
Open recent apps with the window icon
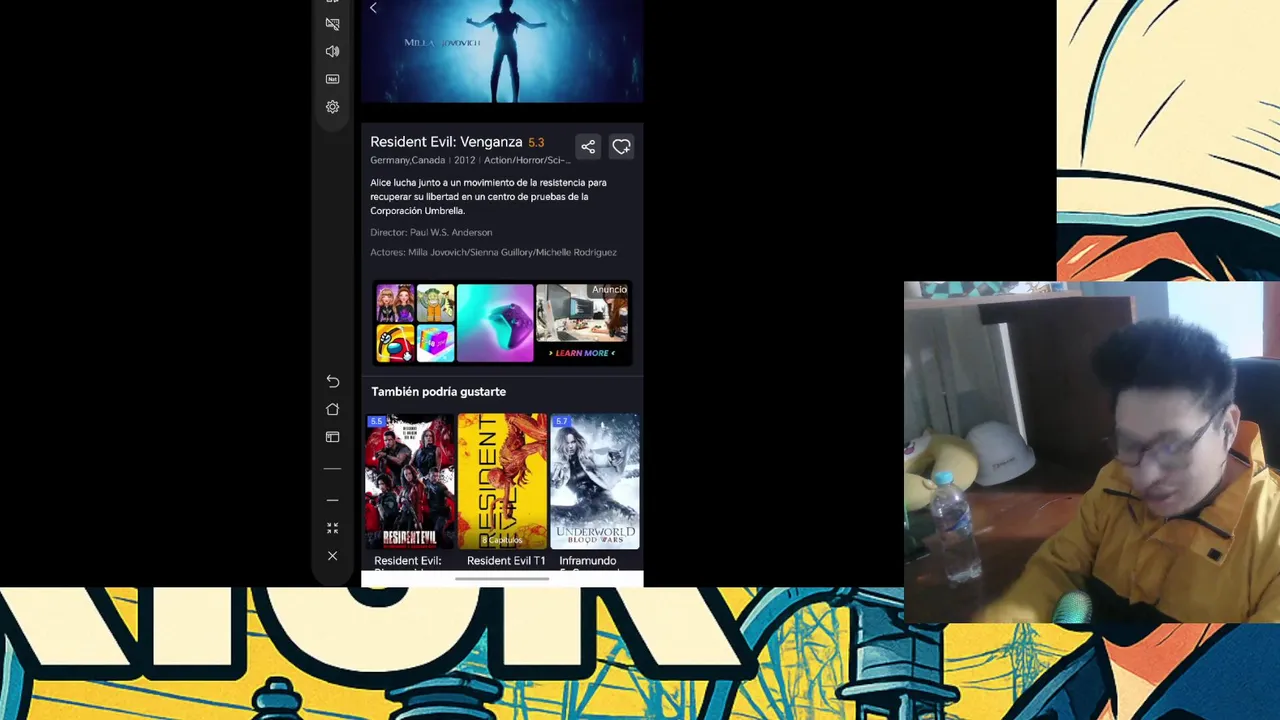[332, 437]
